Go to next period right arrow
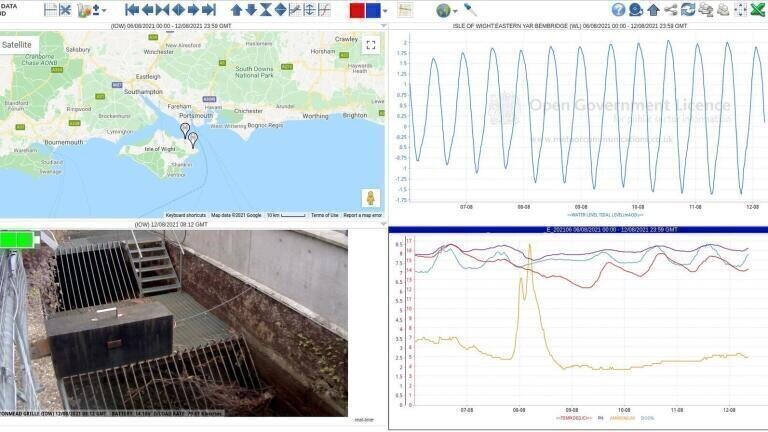 pyautogui.click(x=193, y=10)
